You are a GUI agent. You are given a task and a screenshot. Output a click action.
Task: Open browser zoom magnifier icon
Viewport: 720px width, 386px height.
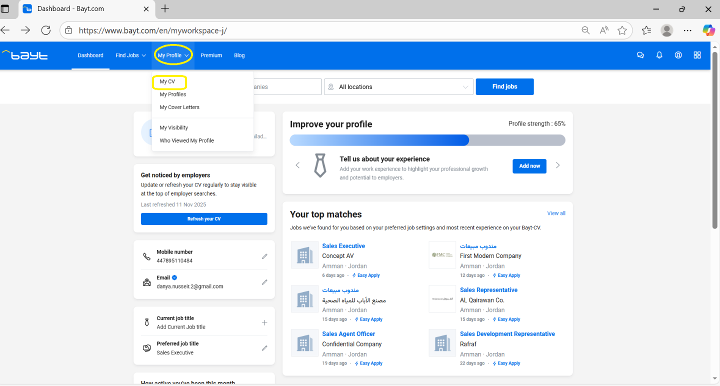pos(585,30)
